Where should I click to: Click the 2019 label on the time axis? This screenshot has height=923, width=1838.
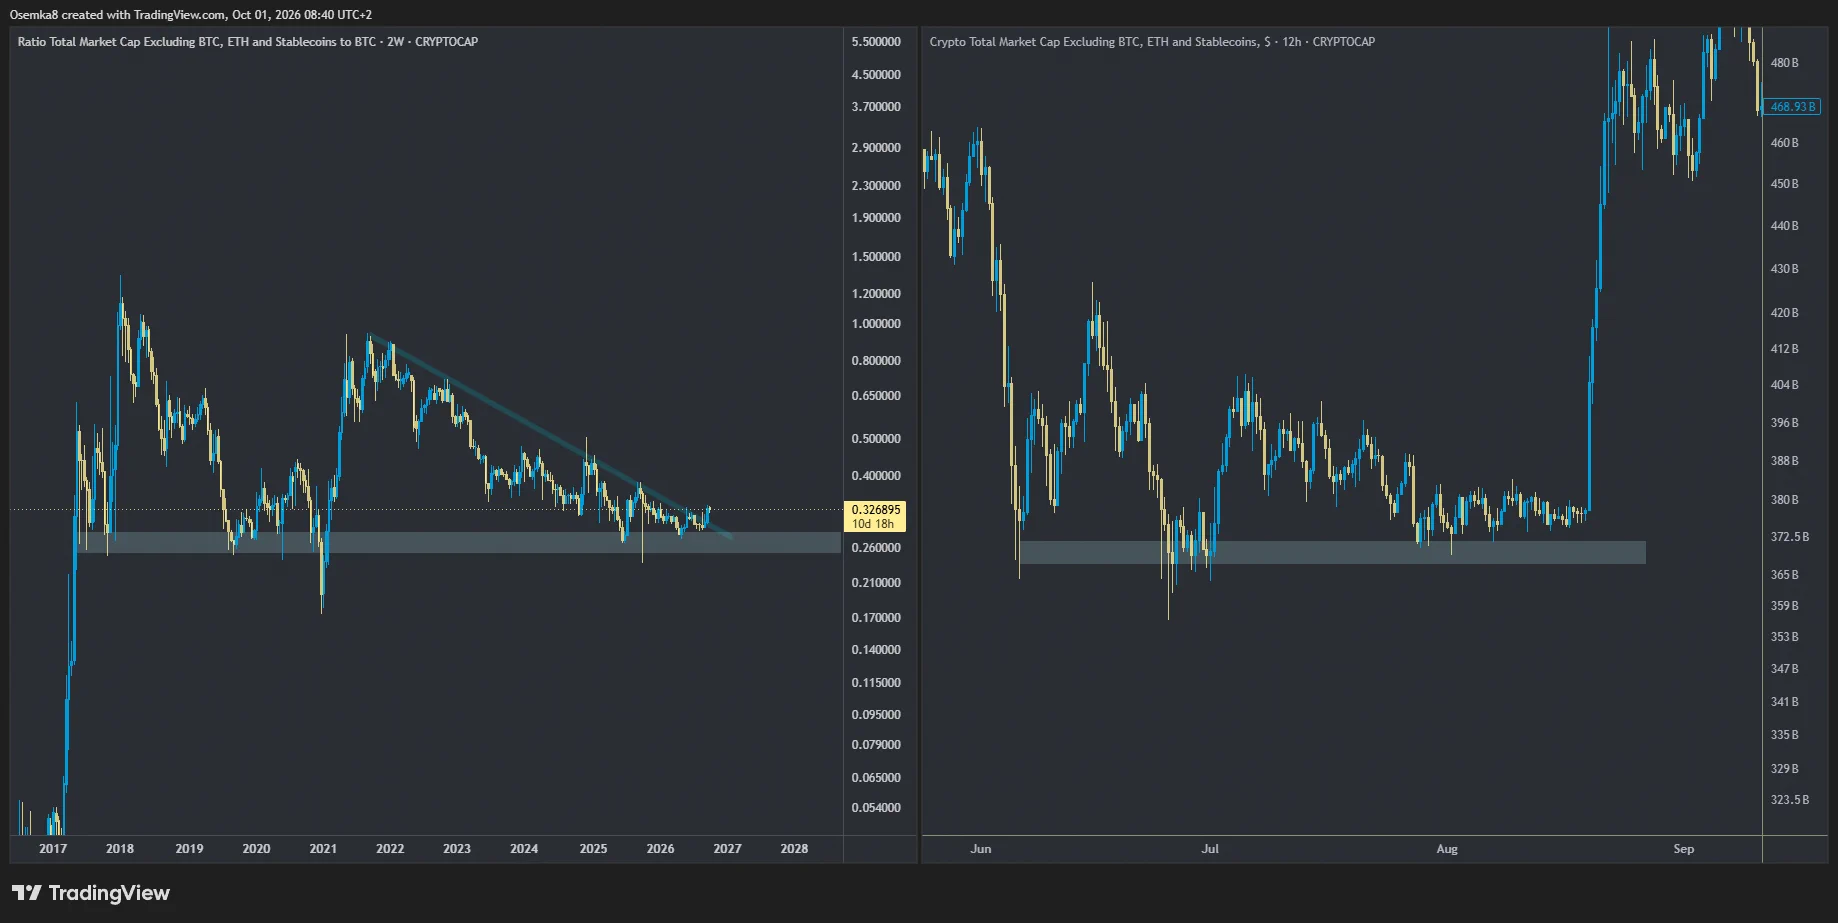(189, 849)
